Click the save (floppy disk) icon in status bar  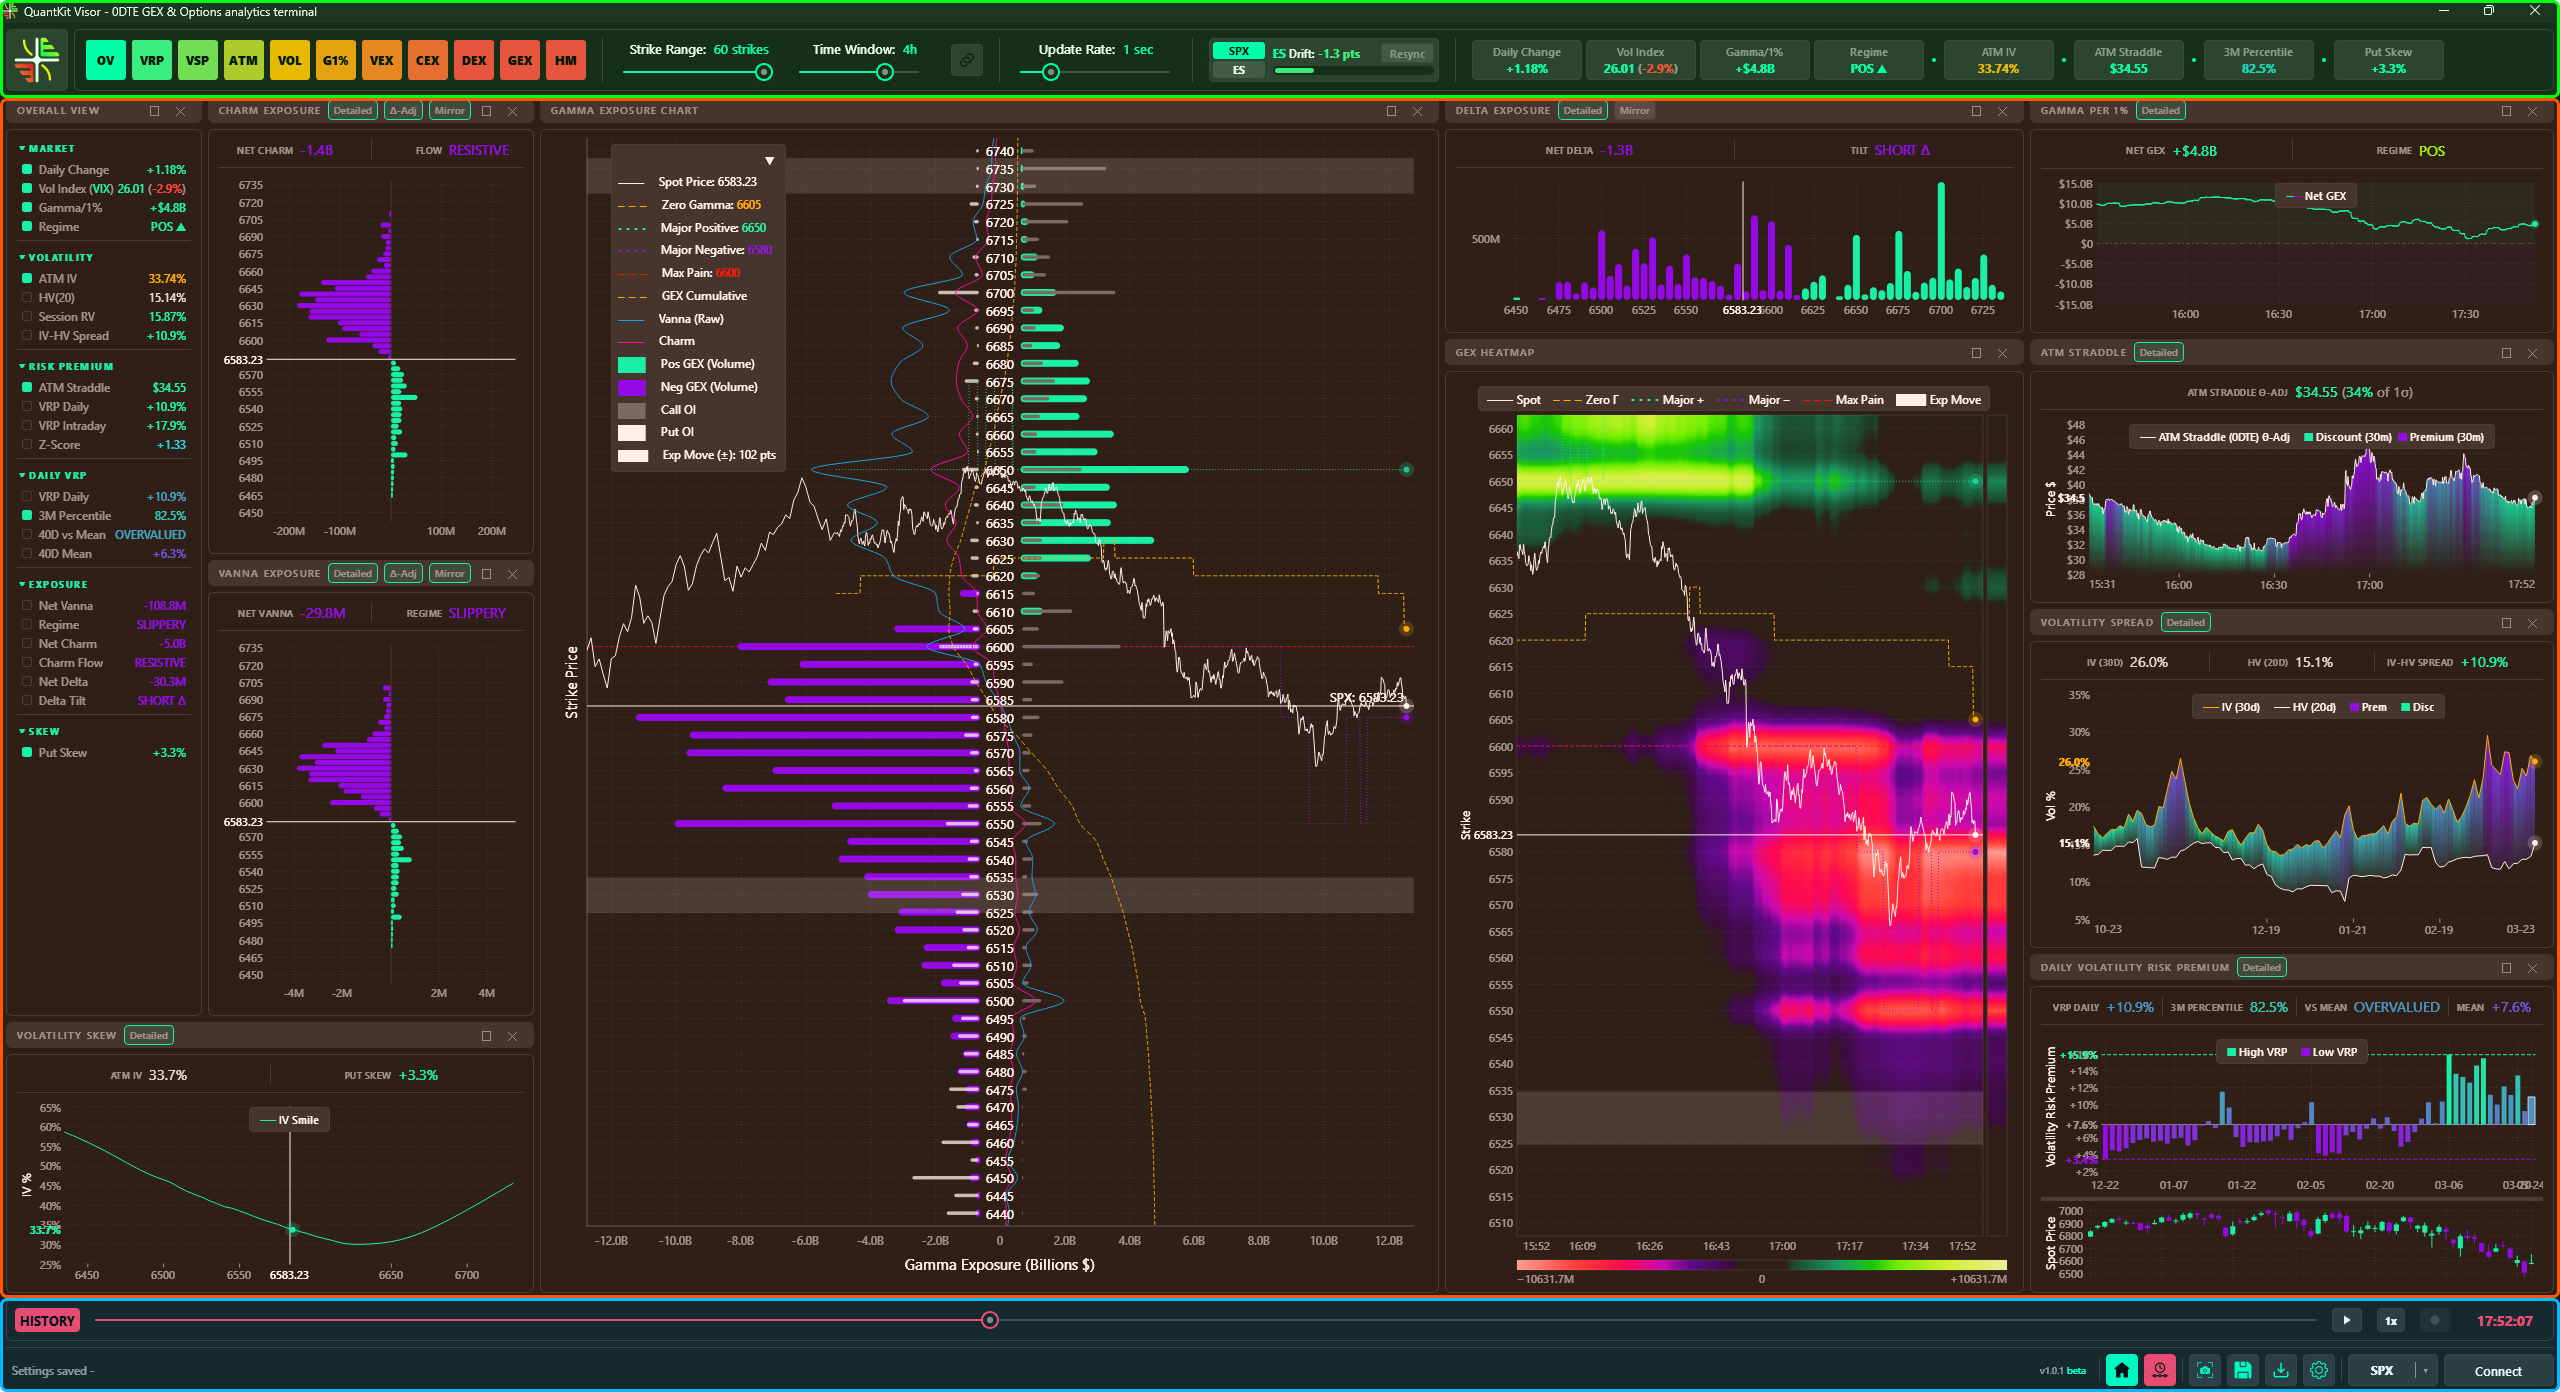coord(2243,1370)
